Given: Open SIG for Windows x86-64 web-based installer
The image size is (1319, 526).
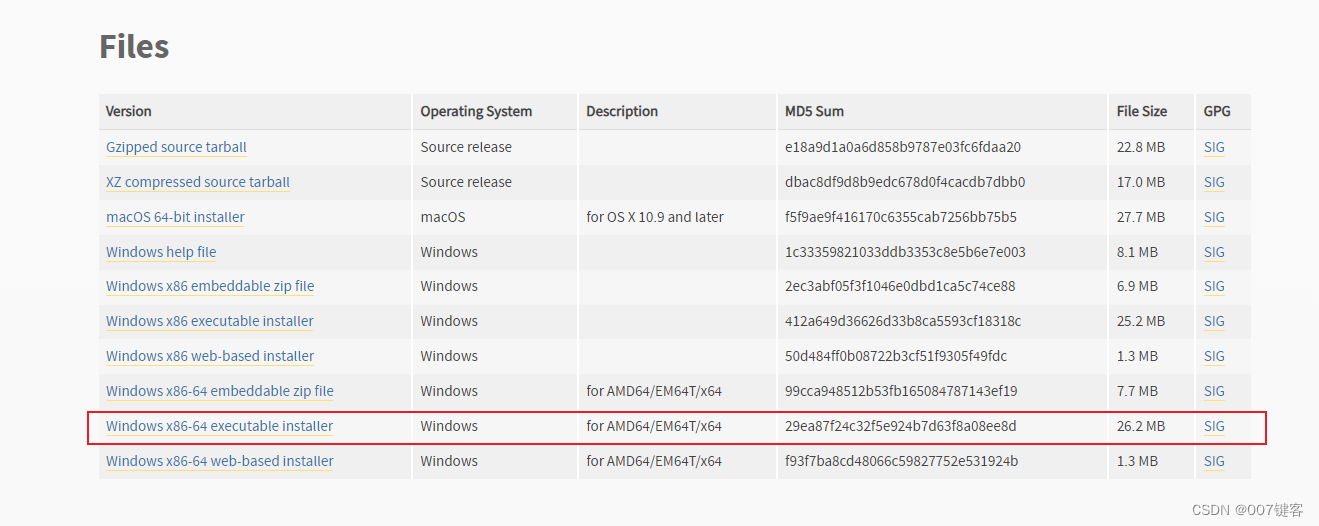Looking at the screenshot, I should (x=1214, y=461).
